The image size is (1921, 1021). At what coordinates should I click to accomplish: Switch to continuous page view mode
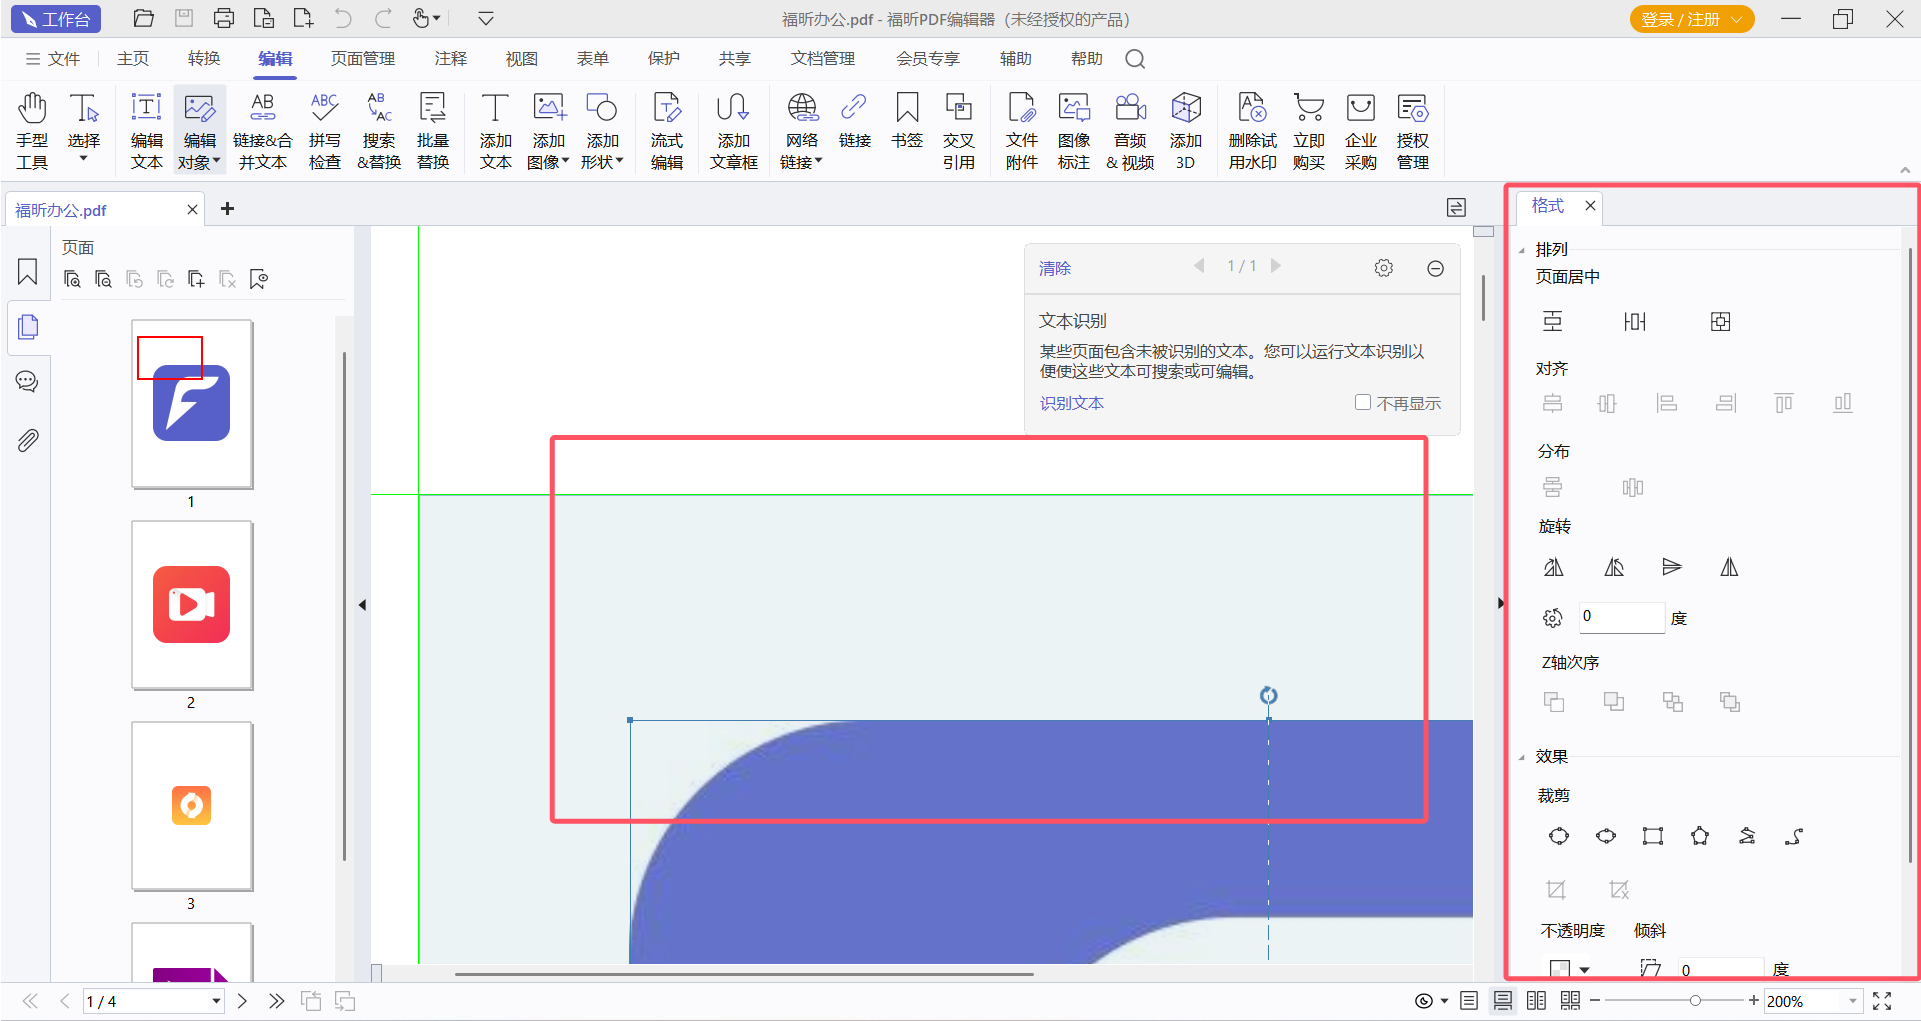click(1502, 1001)
